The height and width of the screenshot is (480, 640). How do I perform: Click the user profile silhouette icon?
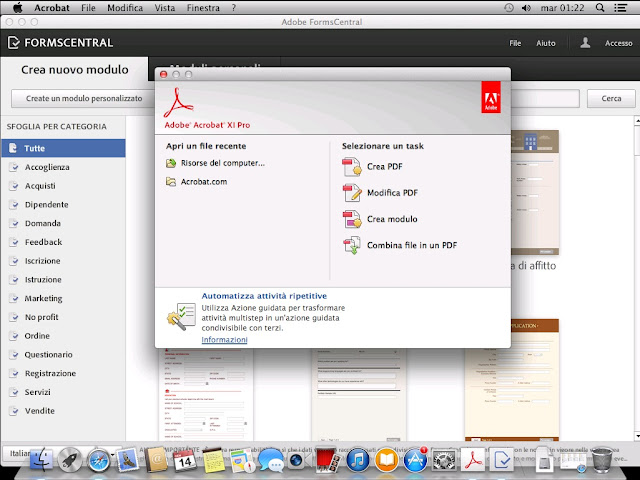point(585,42)
